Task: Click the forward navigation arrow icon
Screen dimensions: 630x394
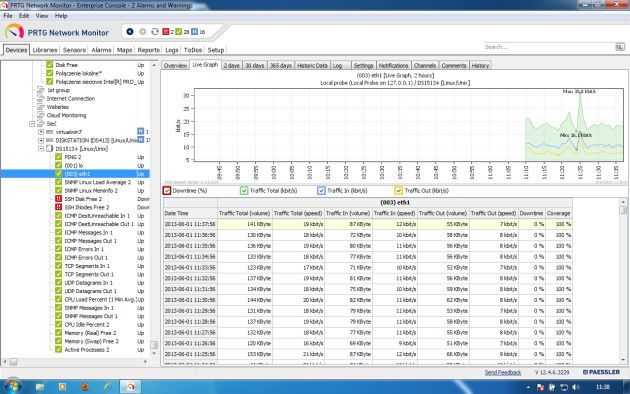Action: (x=143, y=31)
